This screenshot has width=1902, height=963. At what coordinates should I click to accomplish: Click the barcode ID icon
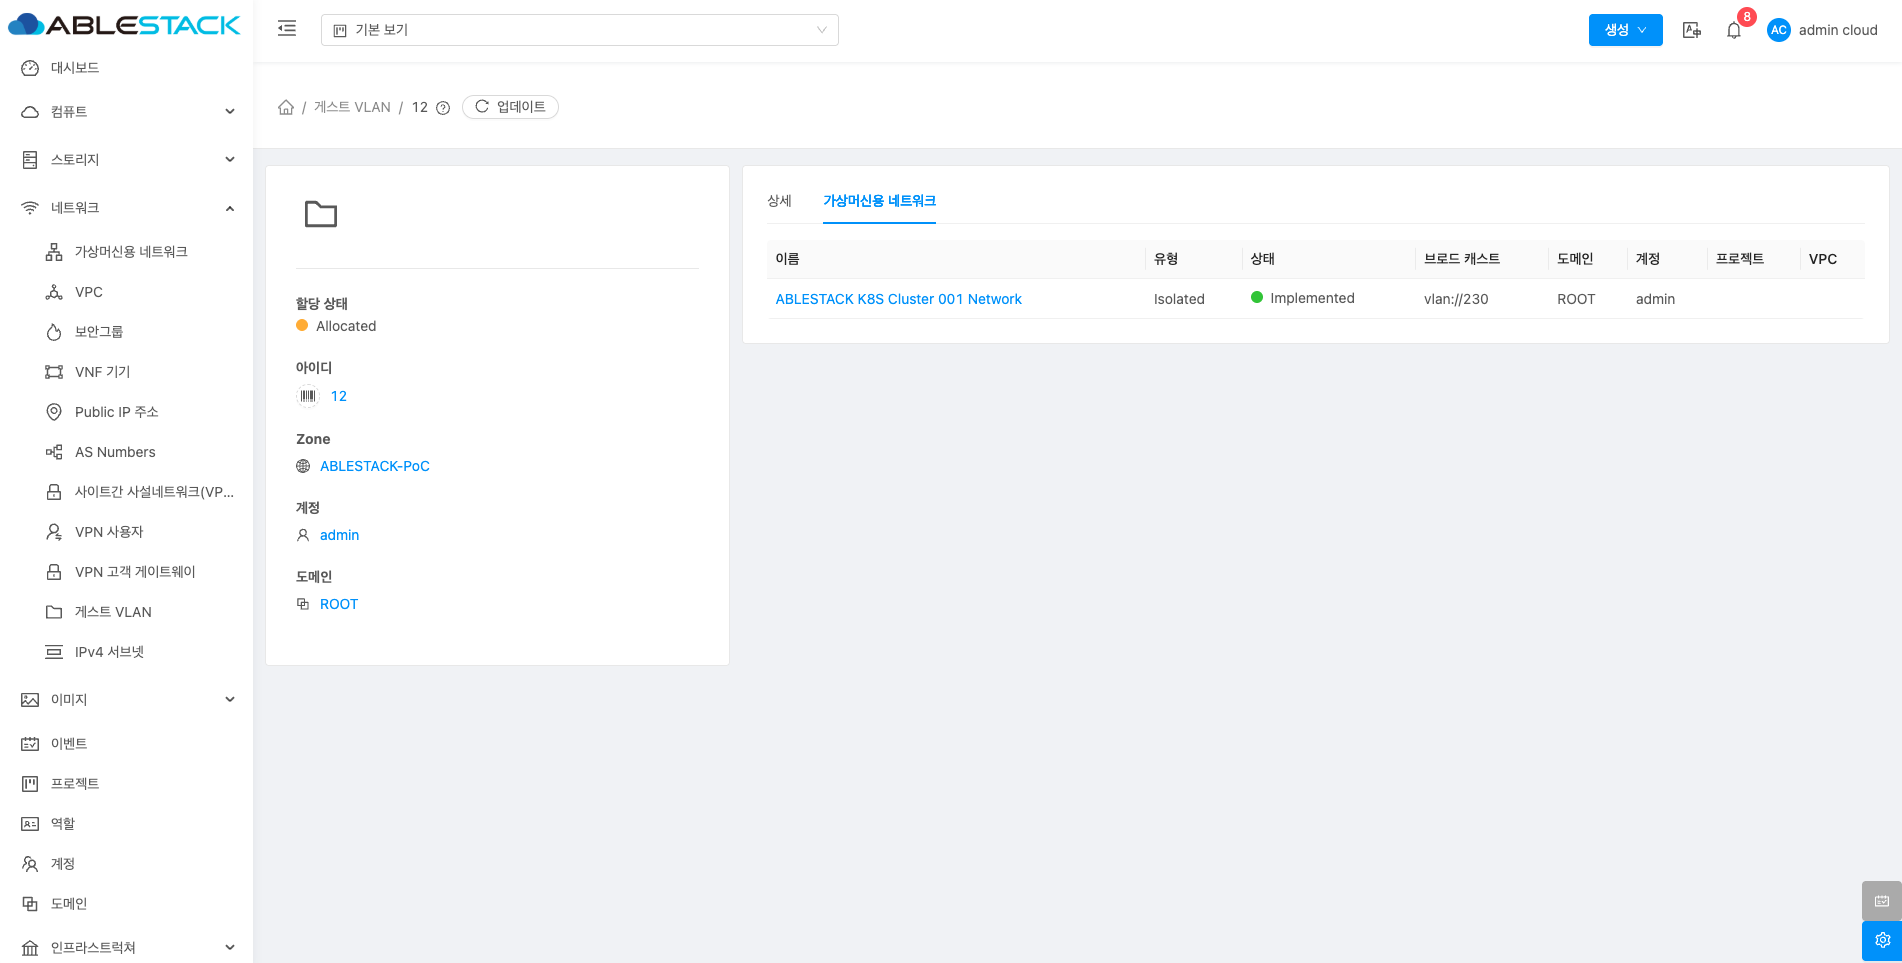click(308, 396)
